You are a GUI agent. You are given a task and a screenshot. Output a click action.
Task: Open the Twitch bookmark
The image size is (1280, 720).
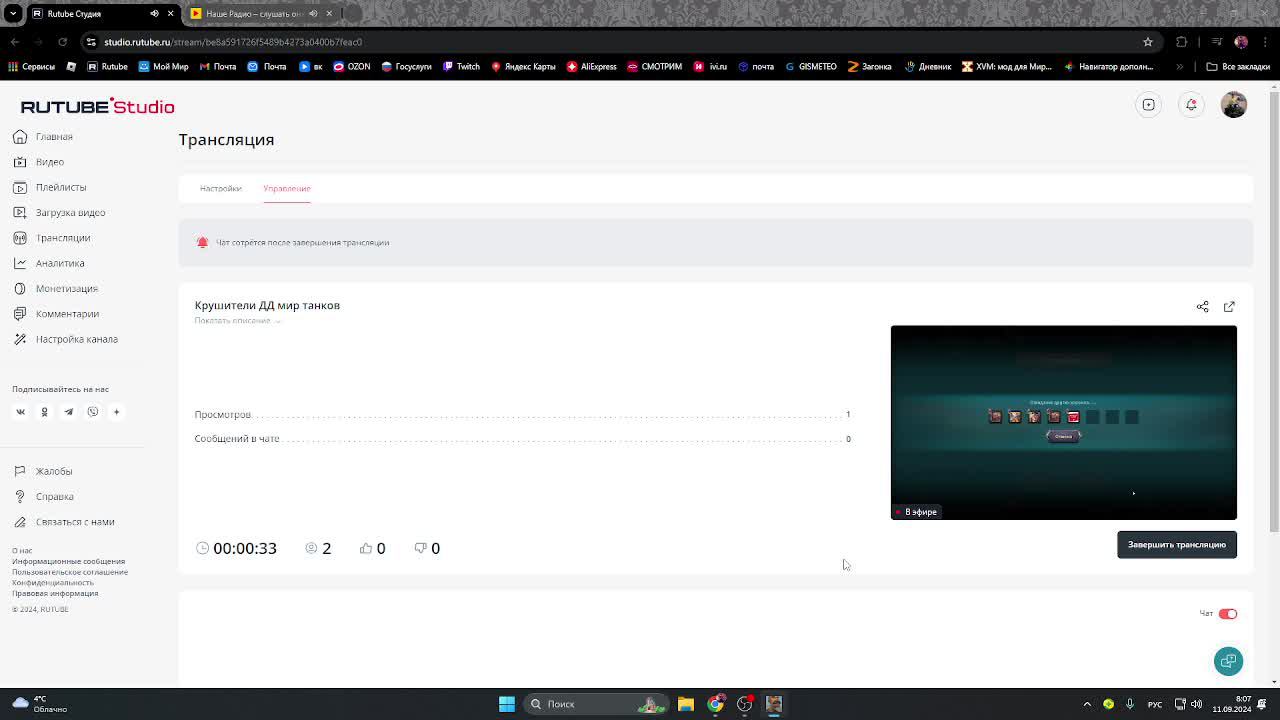click(462, 67)
